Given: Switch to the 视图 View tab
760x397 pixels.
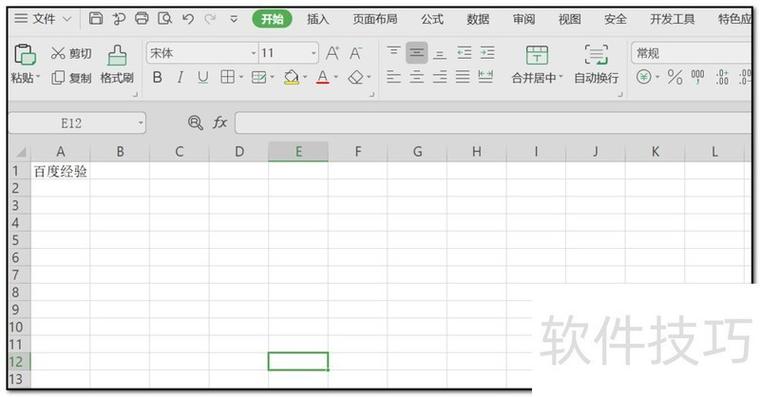Looking at the screenshot, I should (570, 19).
